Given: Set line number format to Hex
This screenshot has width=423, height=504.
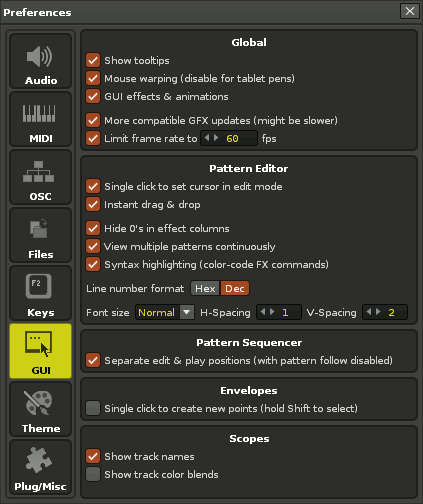Looking at the screenshot, I should 205,288.
